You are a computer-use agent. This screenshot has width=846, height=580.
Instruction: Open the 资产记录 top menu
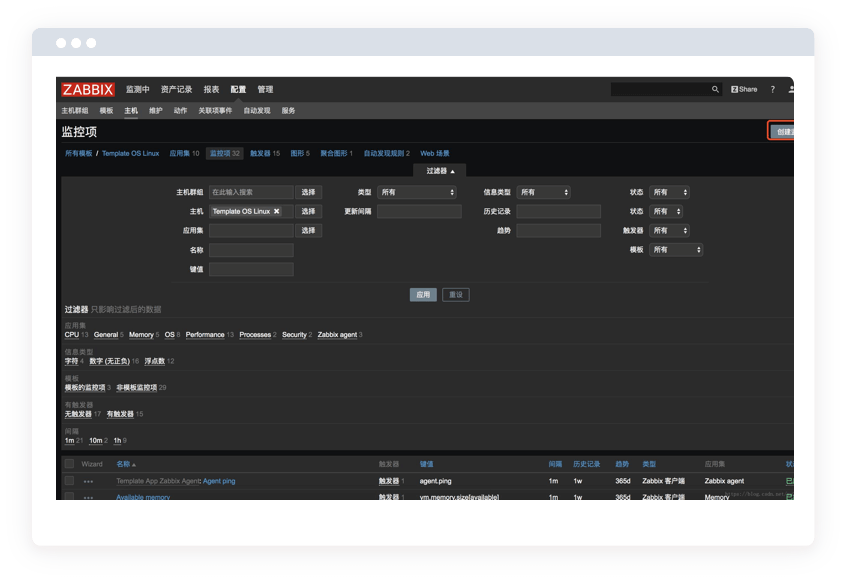(x=176, y=90)
